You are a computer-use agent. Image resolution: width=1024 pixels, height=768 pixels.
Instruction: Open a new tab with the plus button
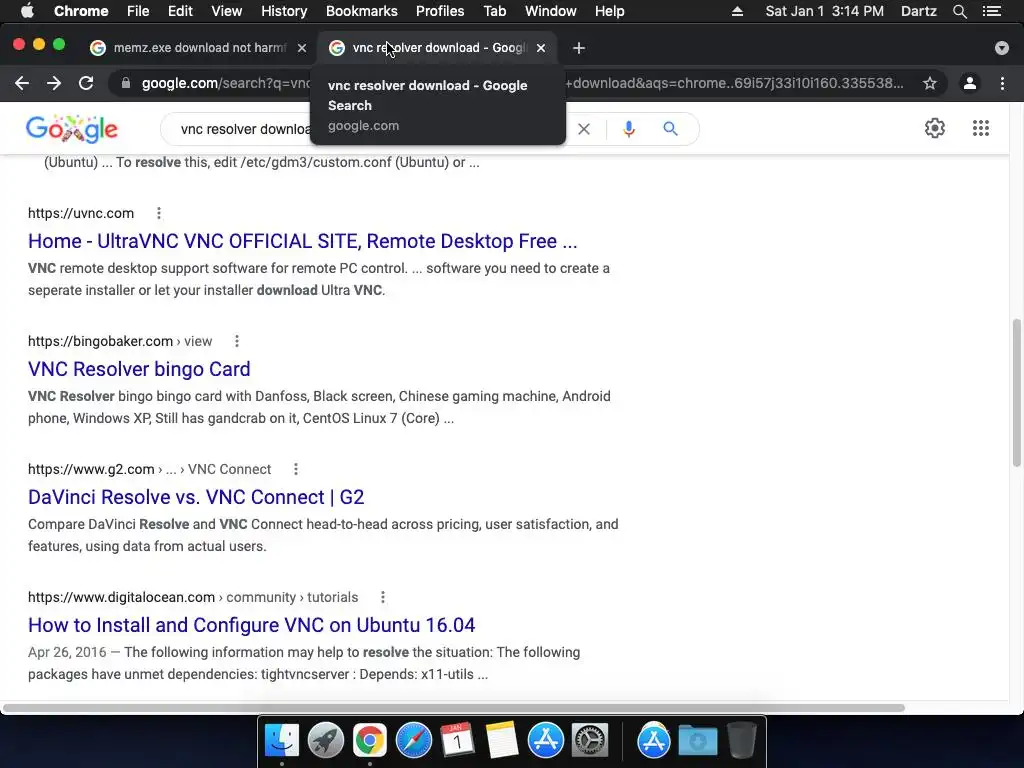pyautogui.click(x=579, y=48)
